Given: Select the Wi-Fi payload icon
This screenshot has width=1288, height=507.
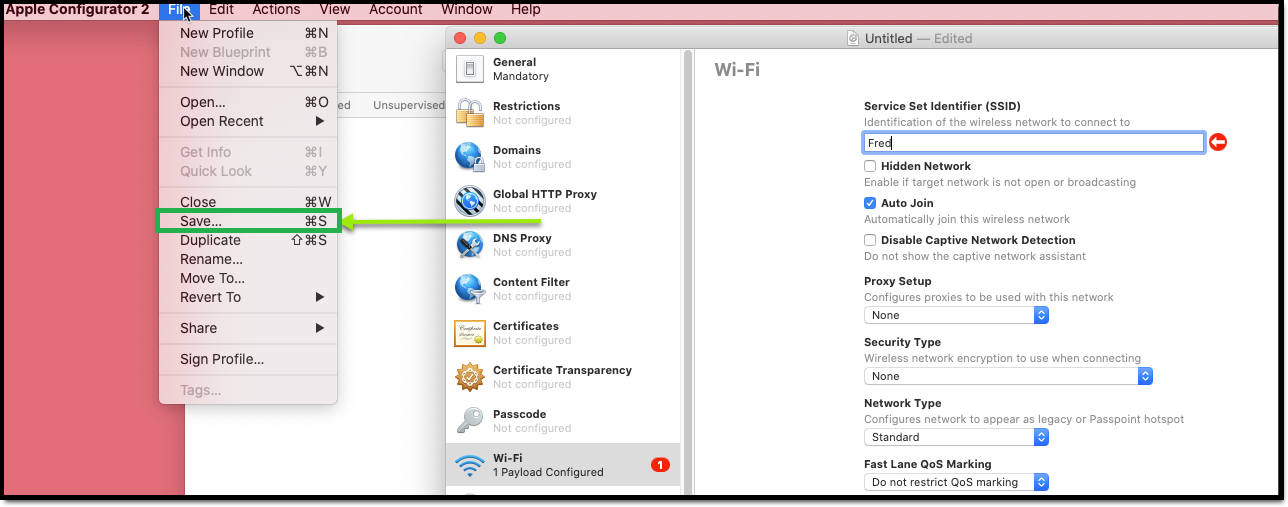Looking at the screenshot, I should (x=470, y=465).
